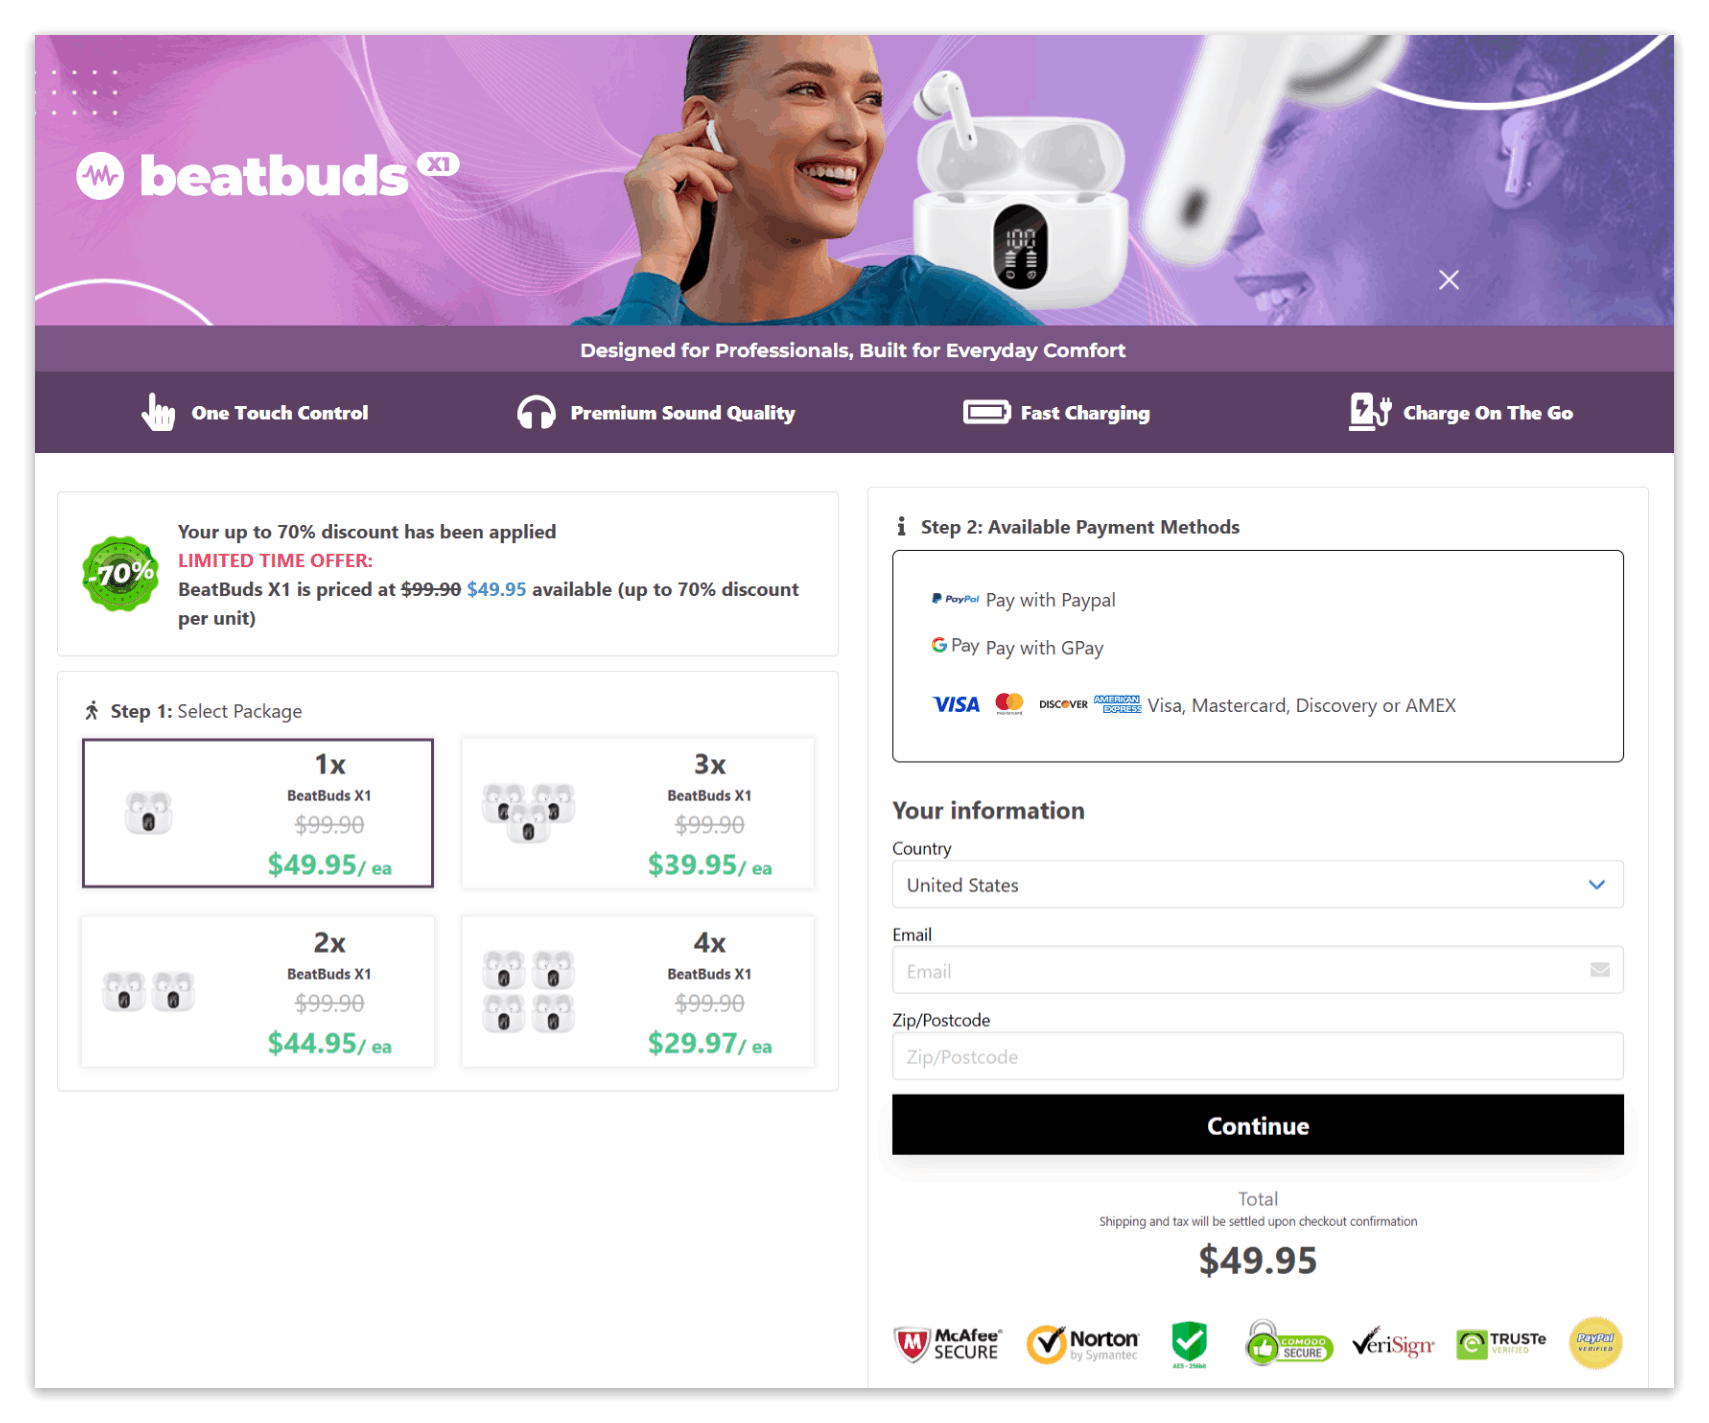
Task: Click inside the Zip/Postcode field
Action: click(x=1256, y=1056)
